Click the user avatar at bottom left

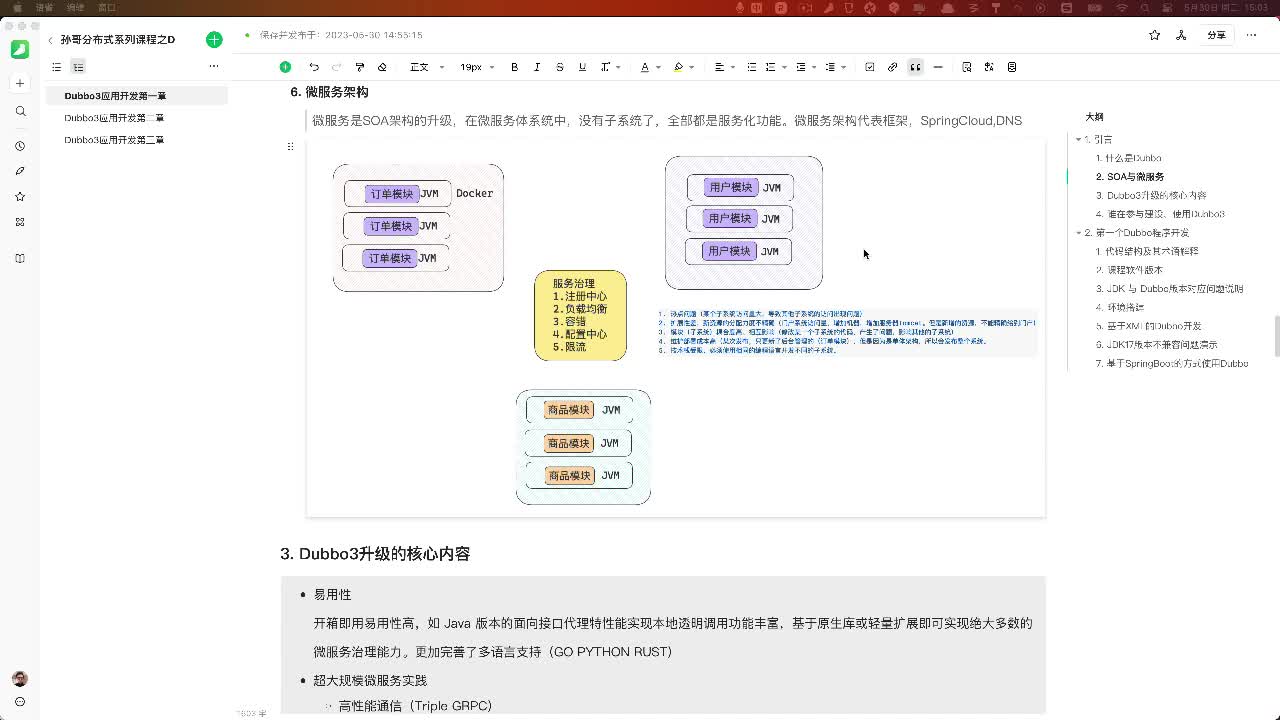(20, 679)
